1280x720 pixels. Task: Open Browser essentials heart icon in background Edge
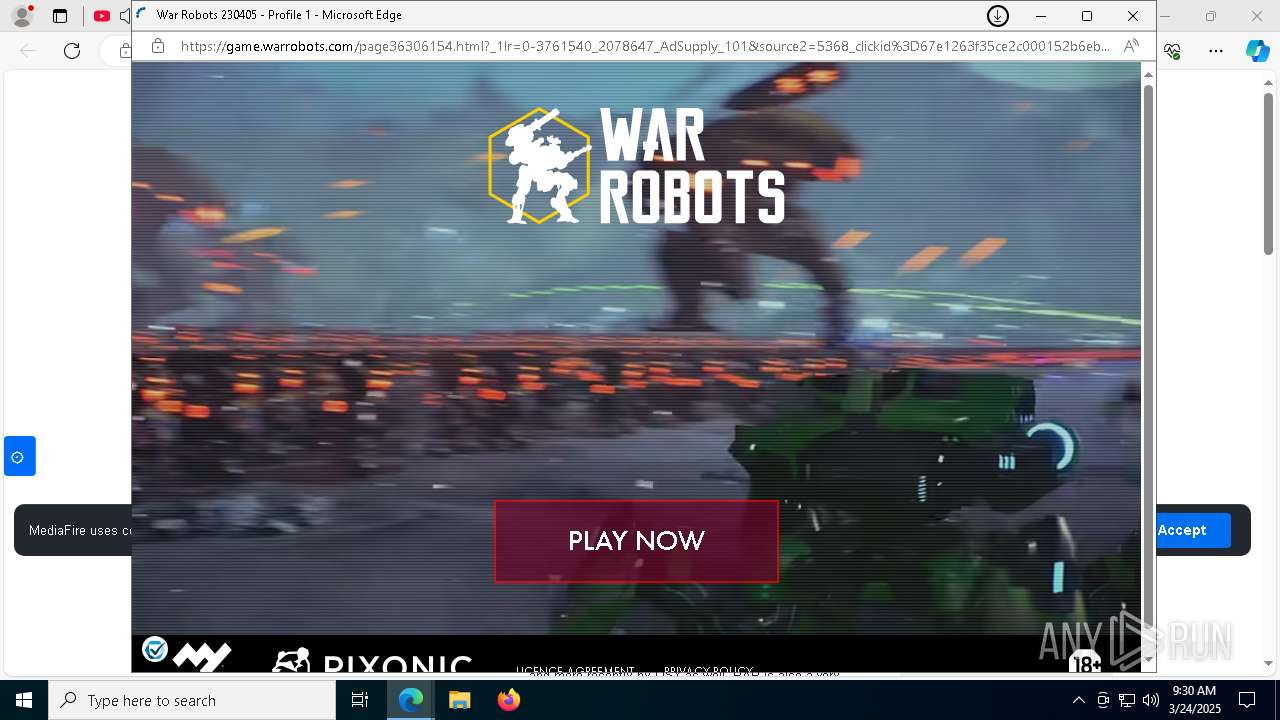coord(1173,50)
